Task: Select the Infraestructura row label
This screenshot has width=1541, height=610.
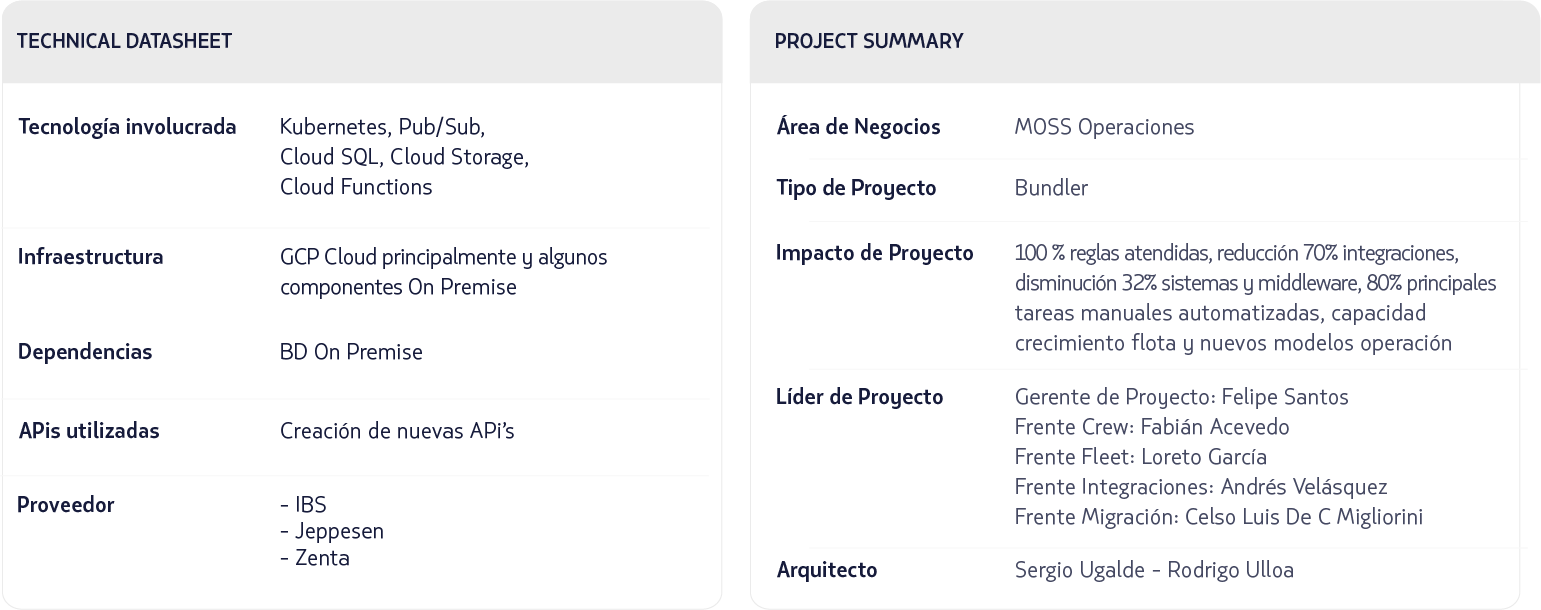Action: coord(90,257)
